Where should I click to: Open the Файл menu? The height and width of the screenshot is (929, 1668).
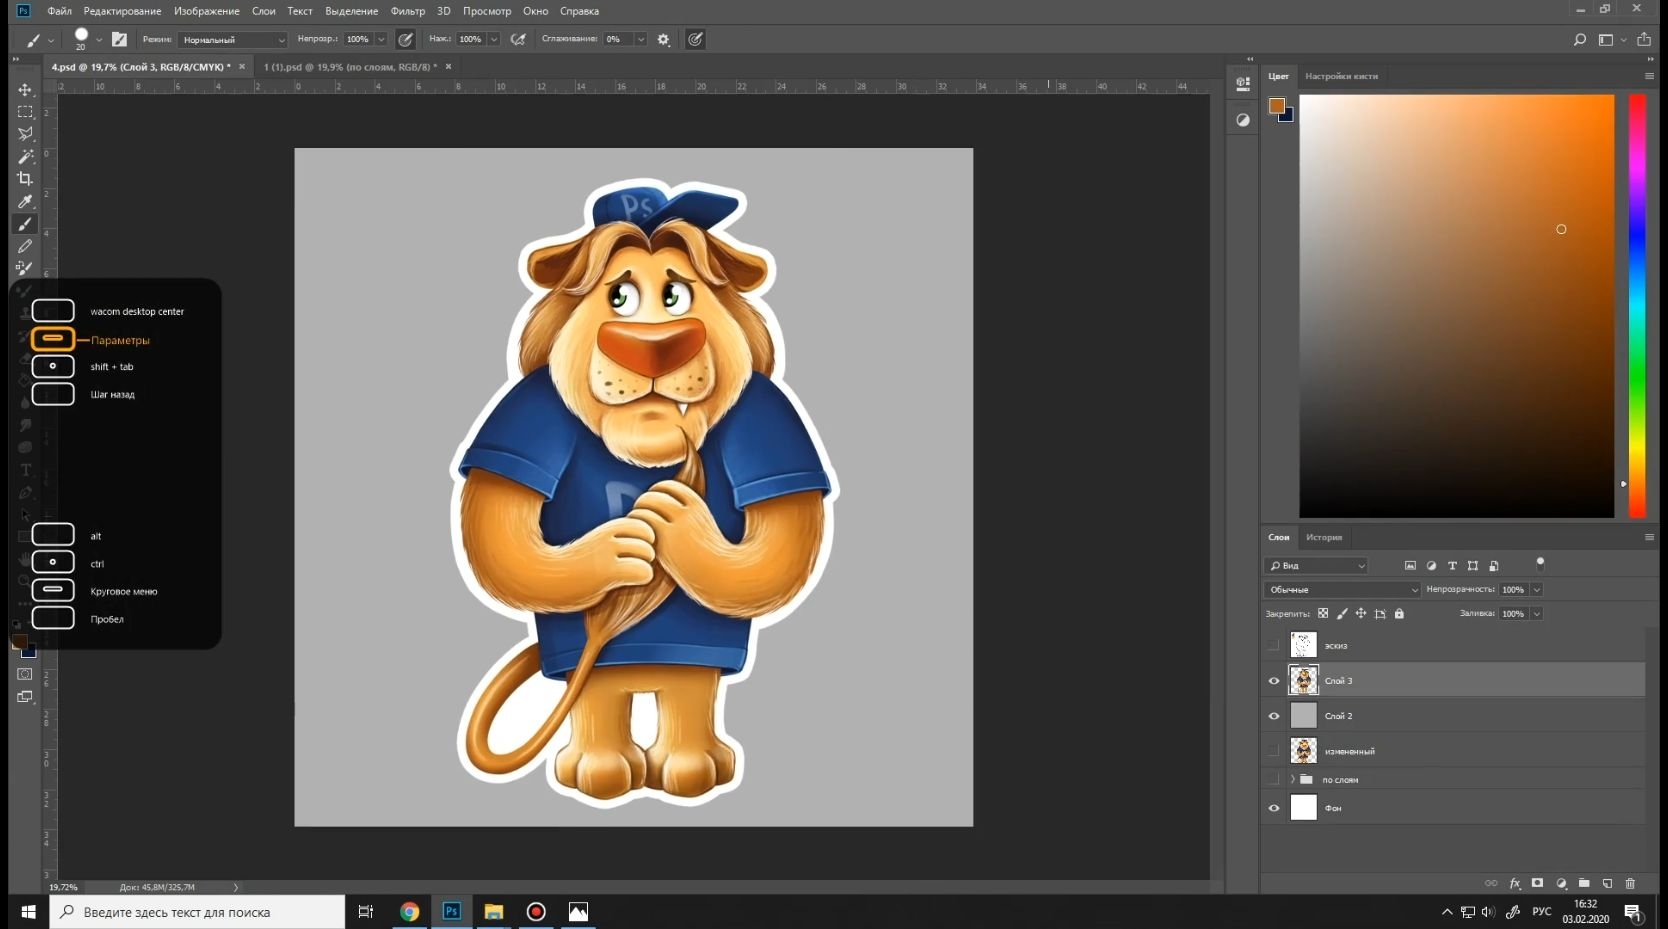59,11
